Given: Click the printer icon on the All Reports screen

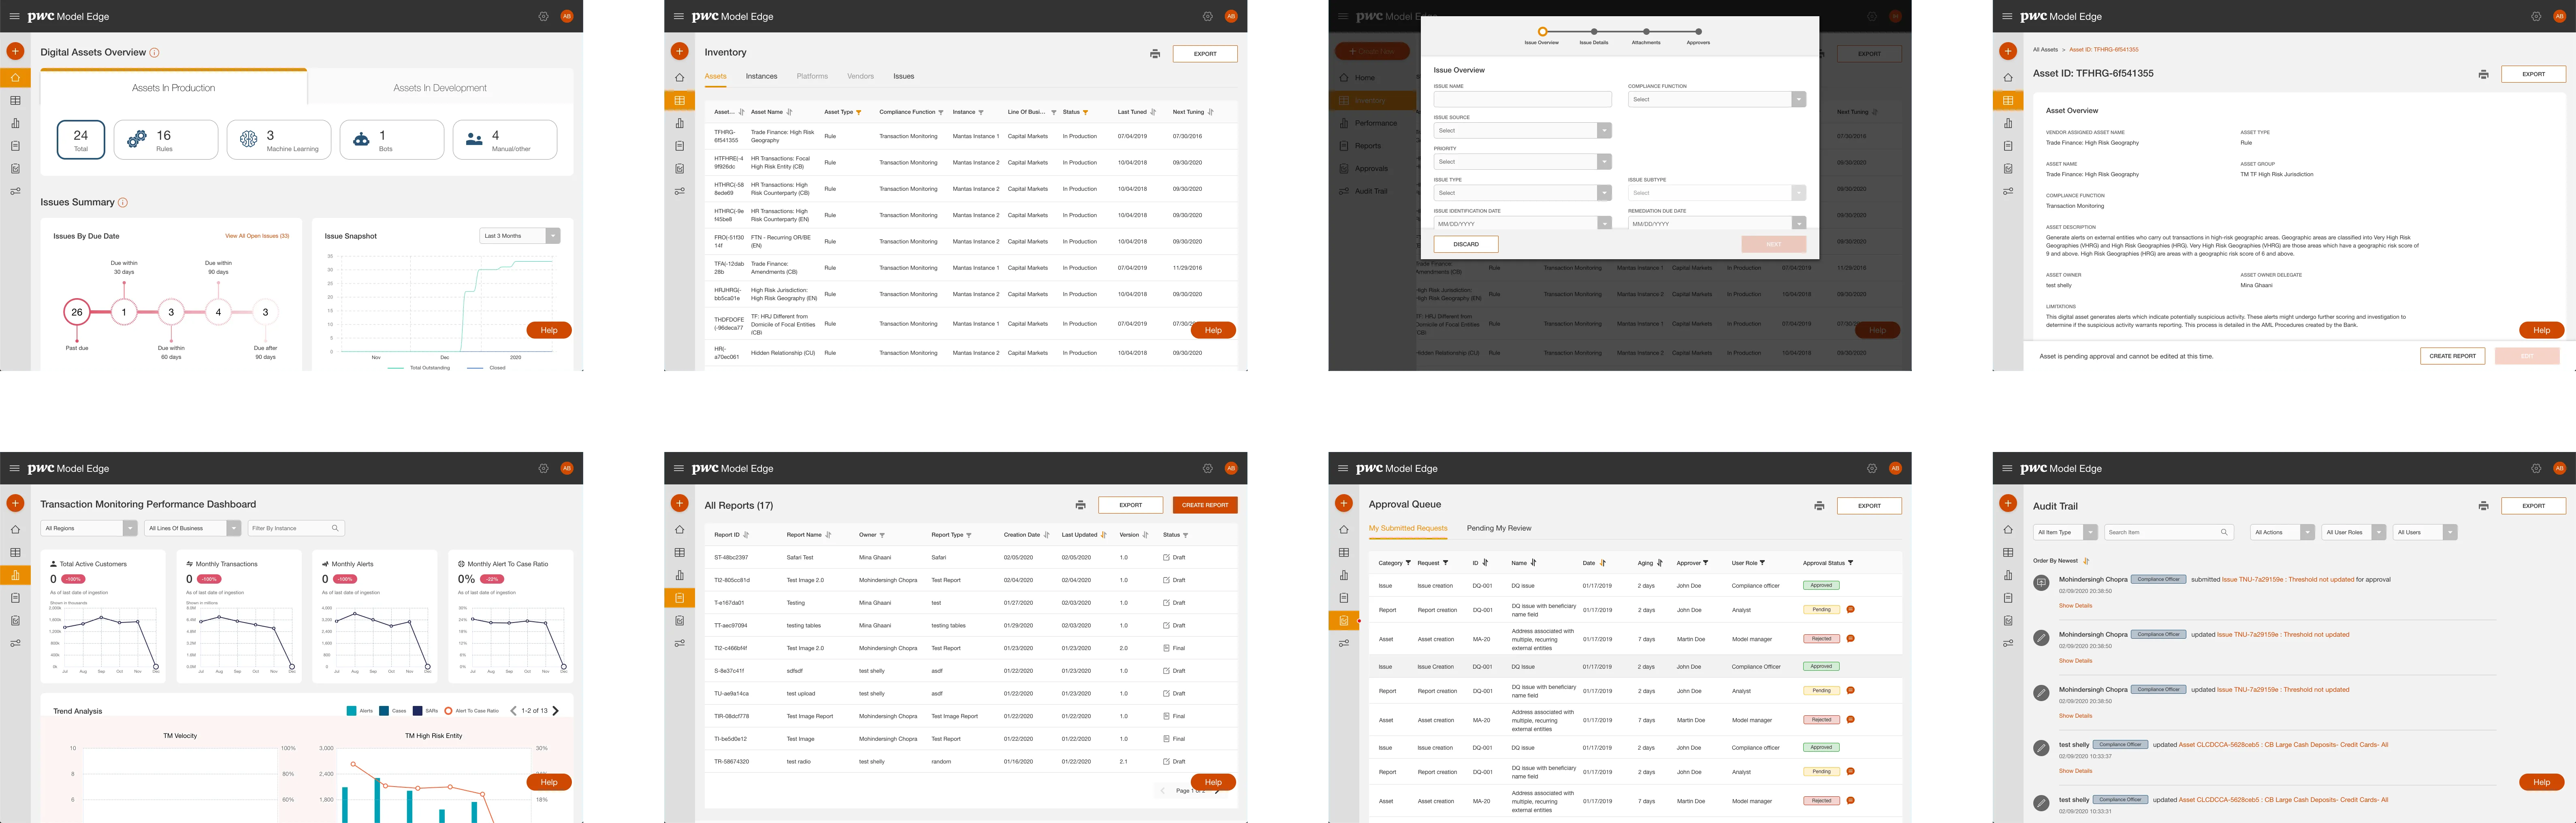Looking at the screenshot, I should pos(1080,505).
